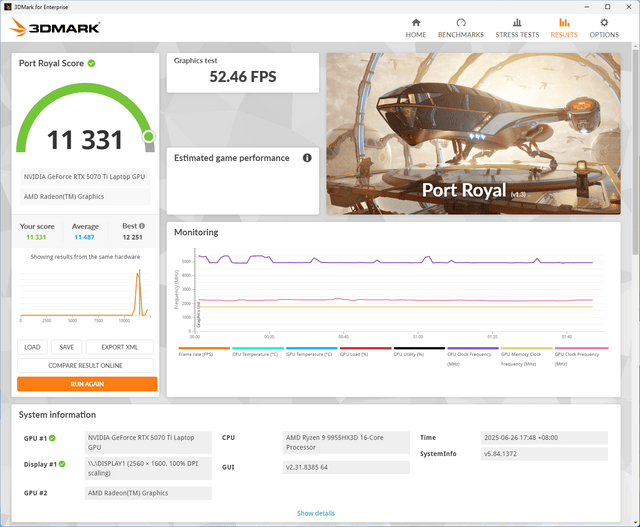Image resolution: width=640 pixels, height=527 pixels.
Task: Click the info icon beside Best score
Action: (x=142, y=226)
